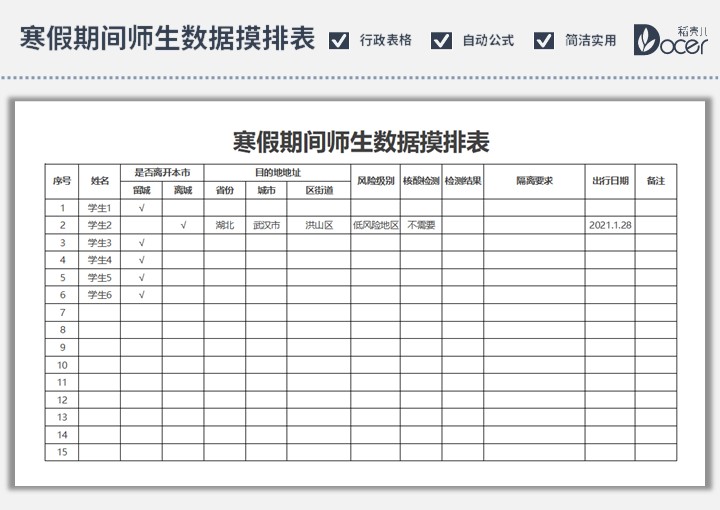Select the 姓名 header cell
Screen dimensions: 720x510
(x=100, y=181)
